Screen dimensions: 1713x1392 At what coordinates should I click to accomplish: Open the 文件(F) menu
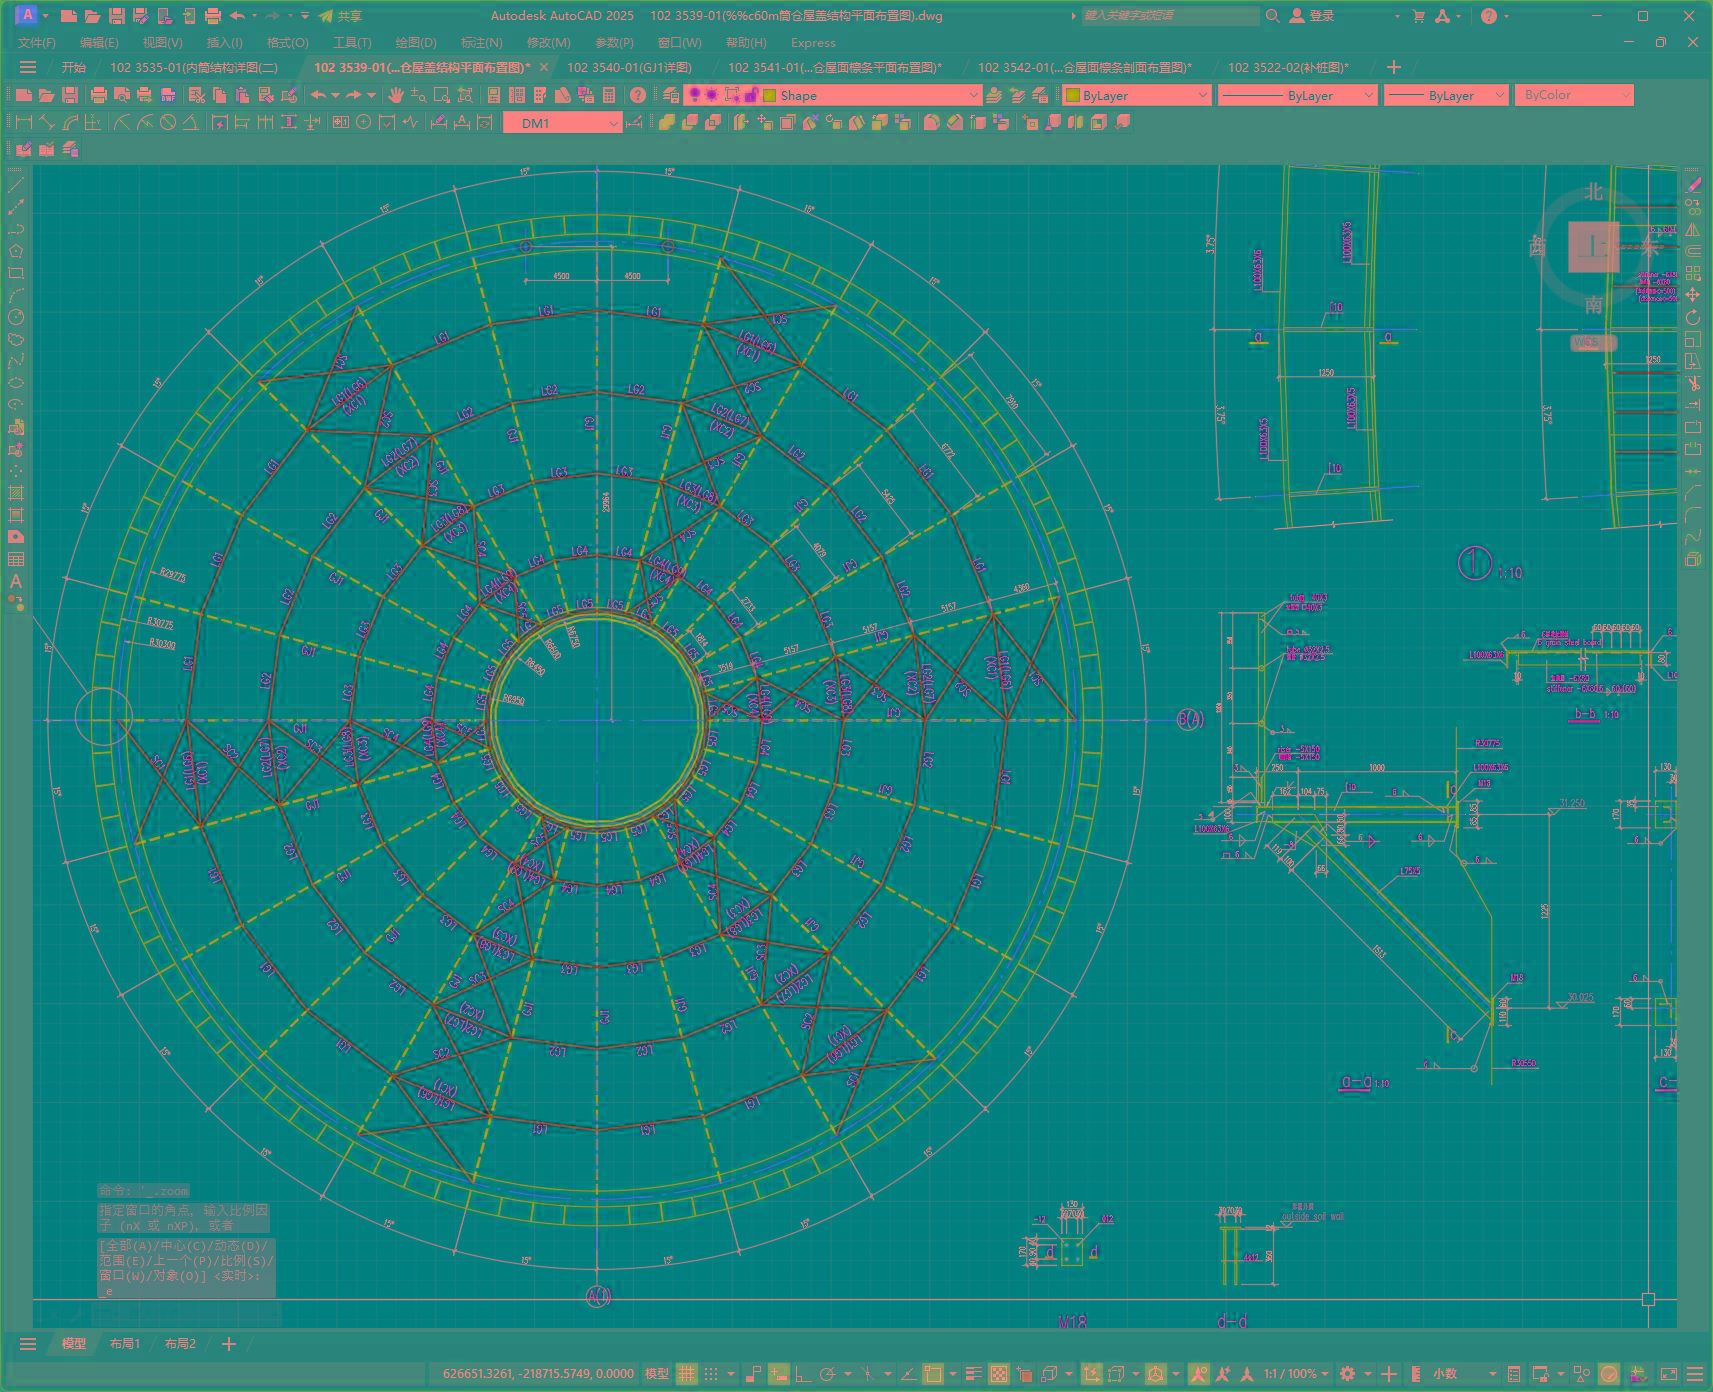click(37, 43)
